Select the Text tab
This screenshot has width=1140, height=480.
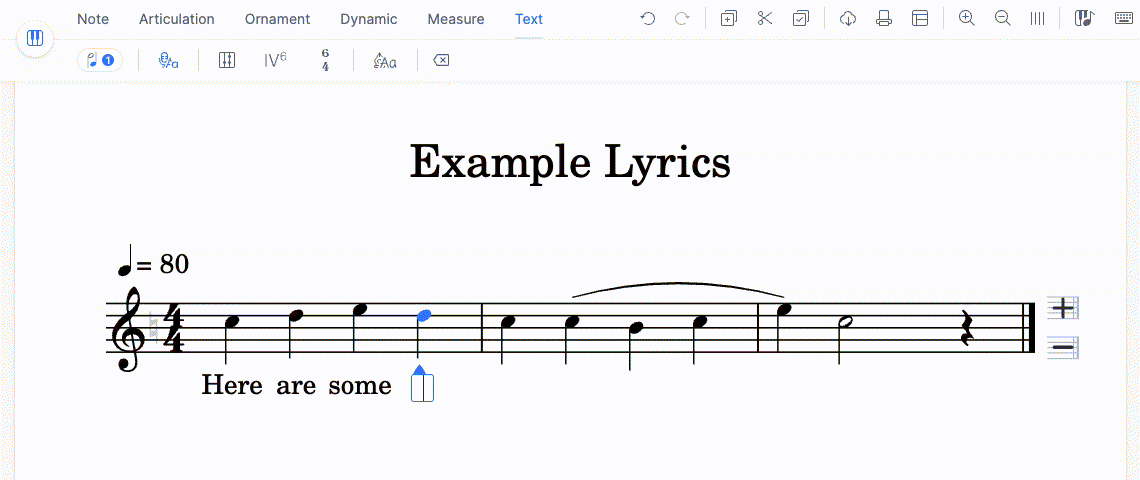pos(529,19)
